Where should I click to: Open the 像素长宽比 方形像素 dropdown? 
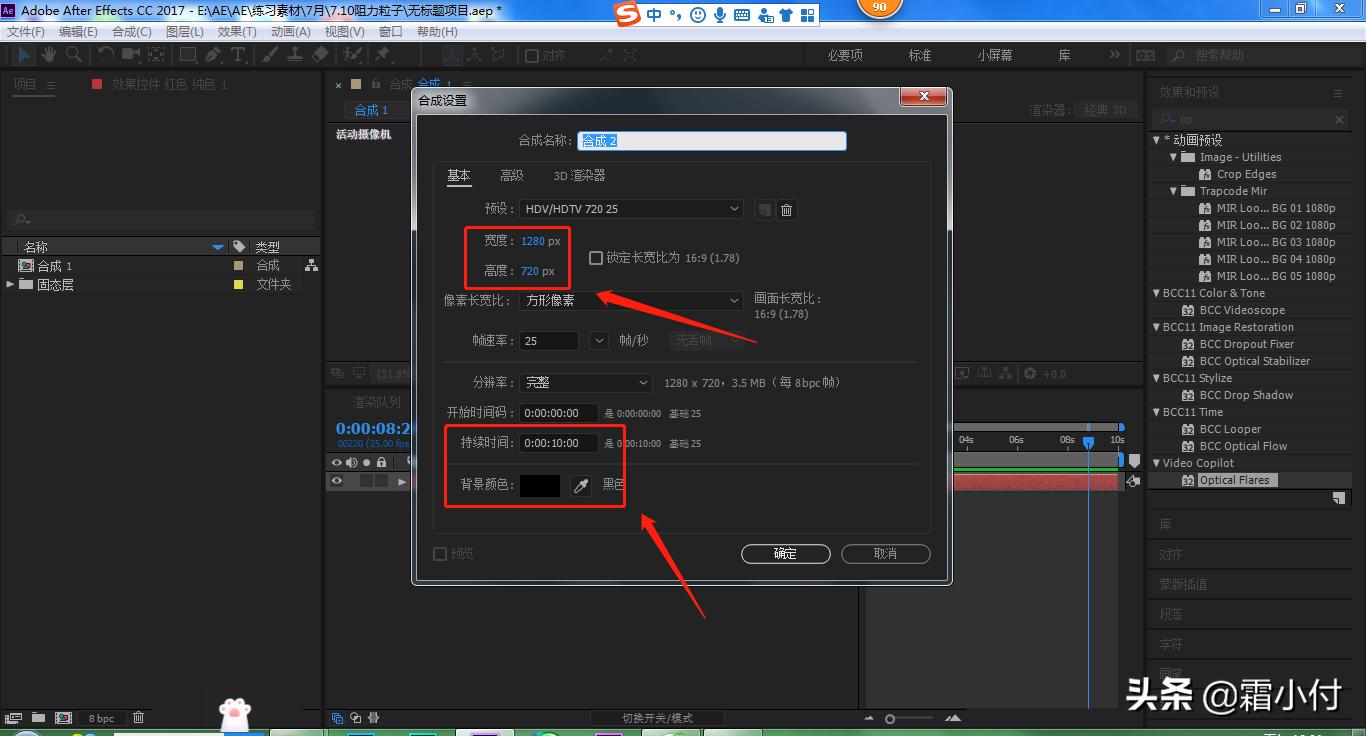(630, 300)
